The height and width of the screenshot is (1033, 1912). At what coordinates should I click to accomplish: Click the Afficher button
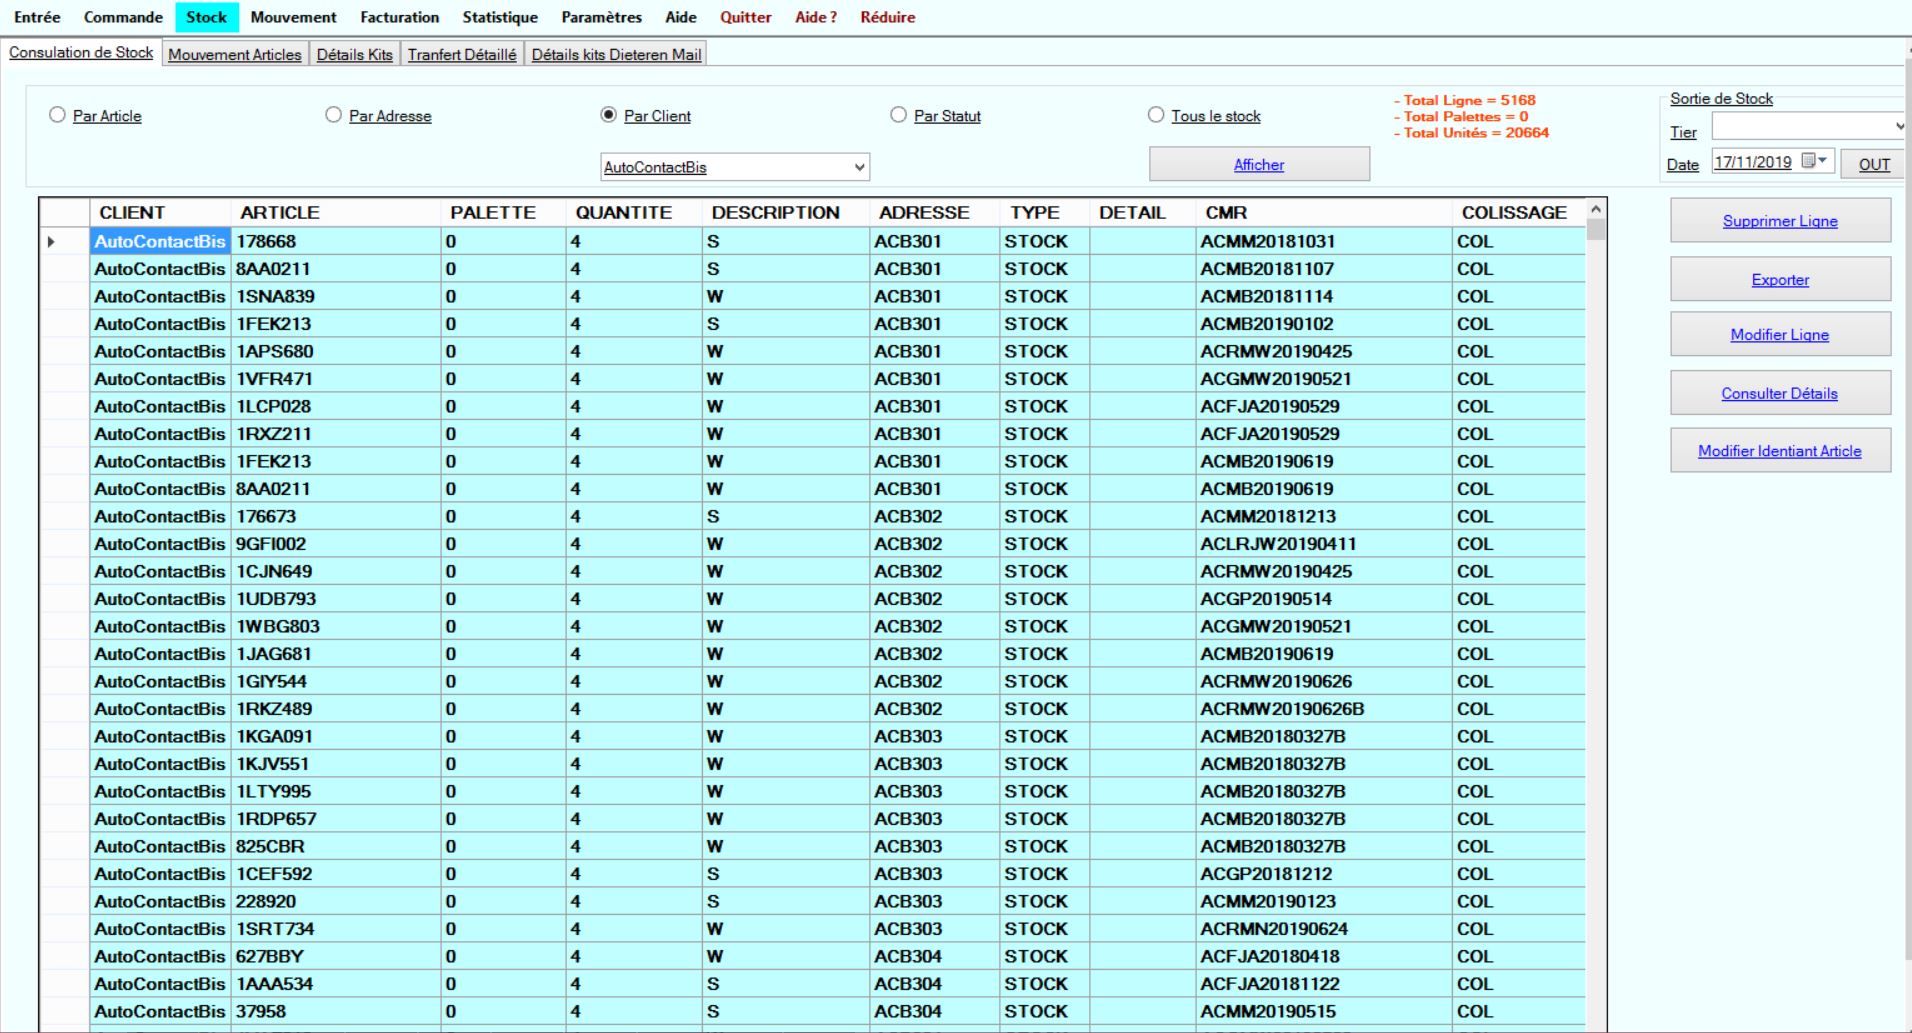click(x=1259, y=164)
